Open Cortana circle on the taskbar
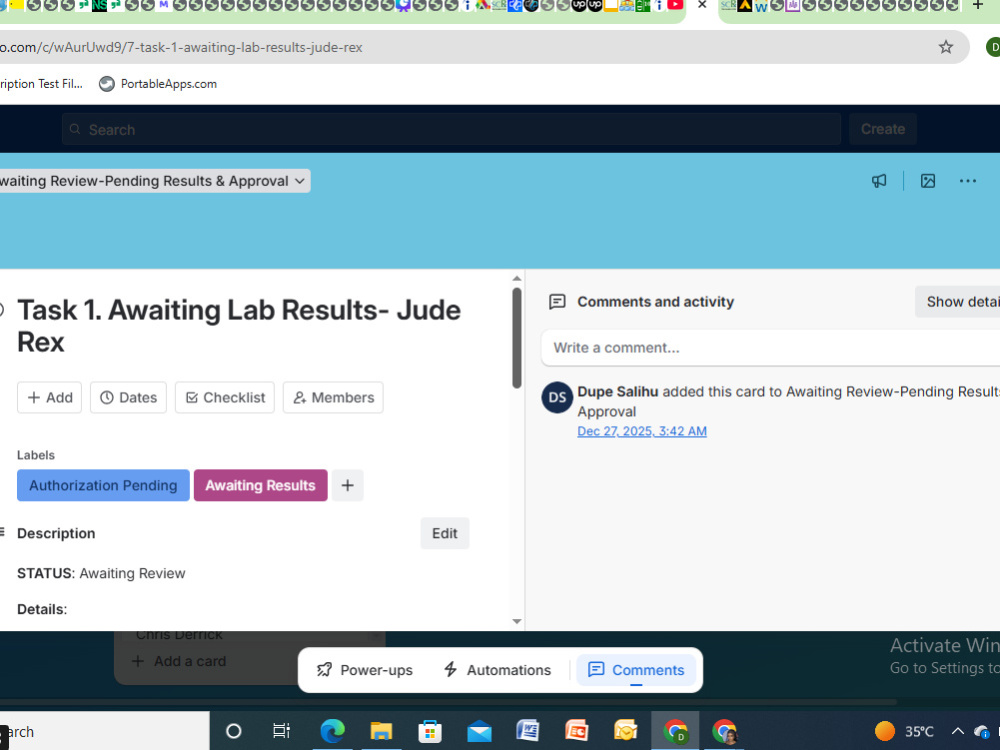This screenshot has width=1000, height=750. (x=233, y=731)
